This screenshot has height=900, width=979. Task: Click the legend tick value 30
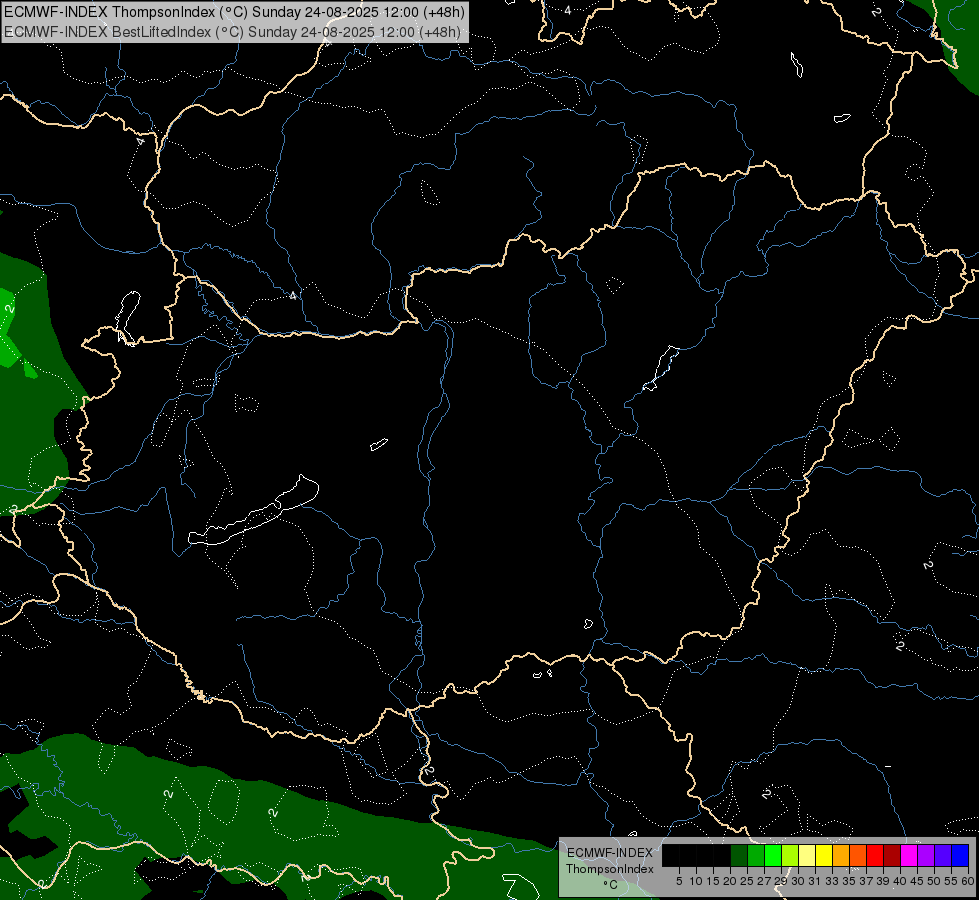[798, 881]
